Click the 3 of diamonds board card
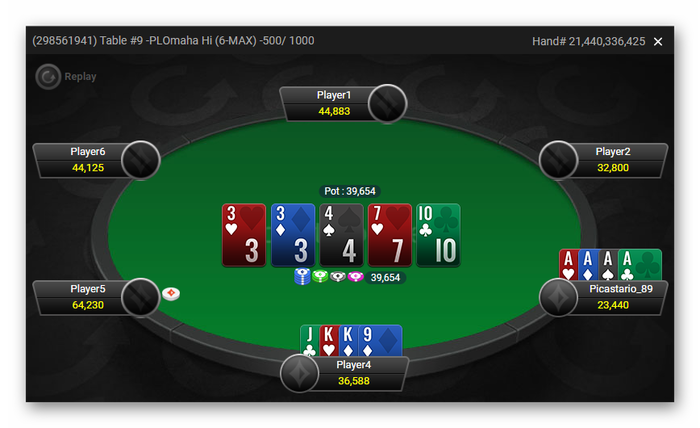 pos(293,235)
